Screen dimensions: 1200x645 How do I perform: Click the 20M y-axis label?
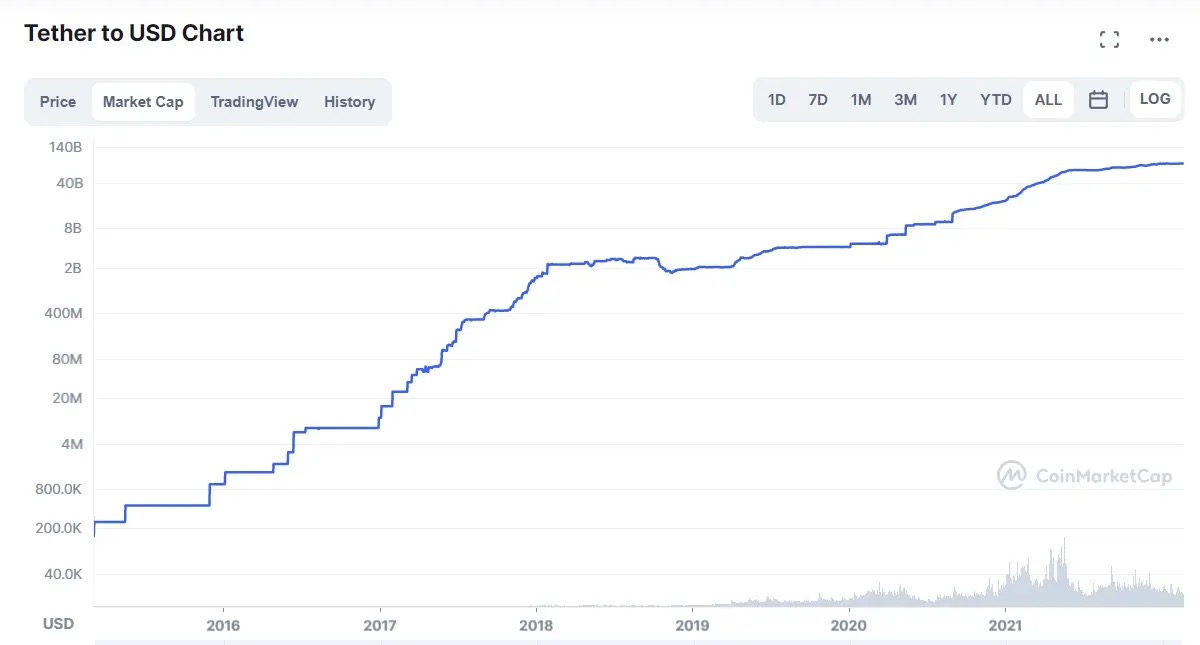(x=68, y=398)
